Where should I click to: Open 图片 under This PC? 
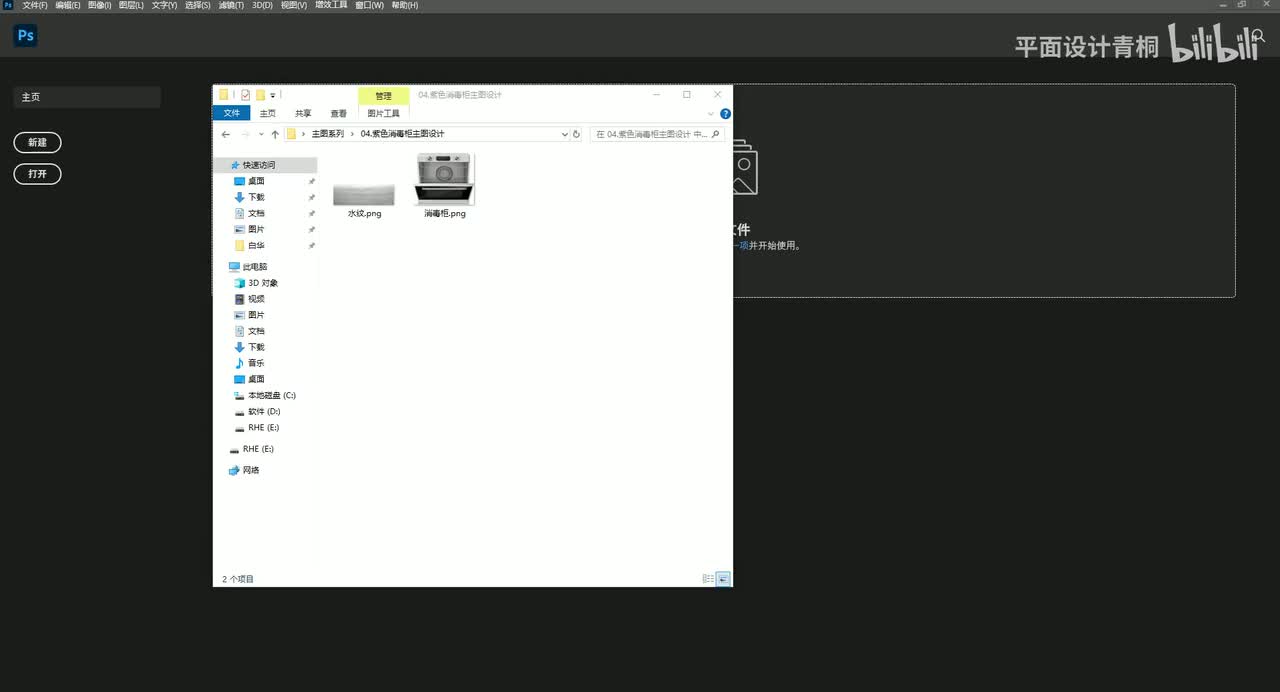click(x=256, y=315)
